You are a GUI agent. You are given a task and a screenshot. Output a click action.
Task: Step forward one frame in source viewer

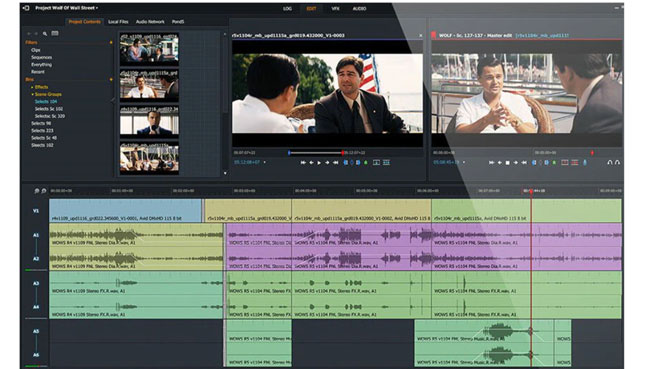(x=327, y=163)
